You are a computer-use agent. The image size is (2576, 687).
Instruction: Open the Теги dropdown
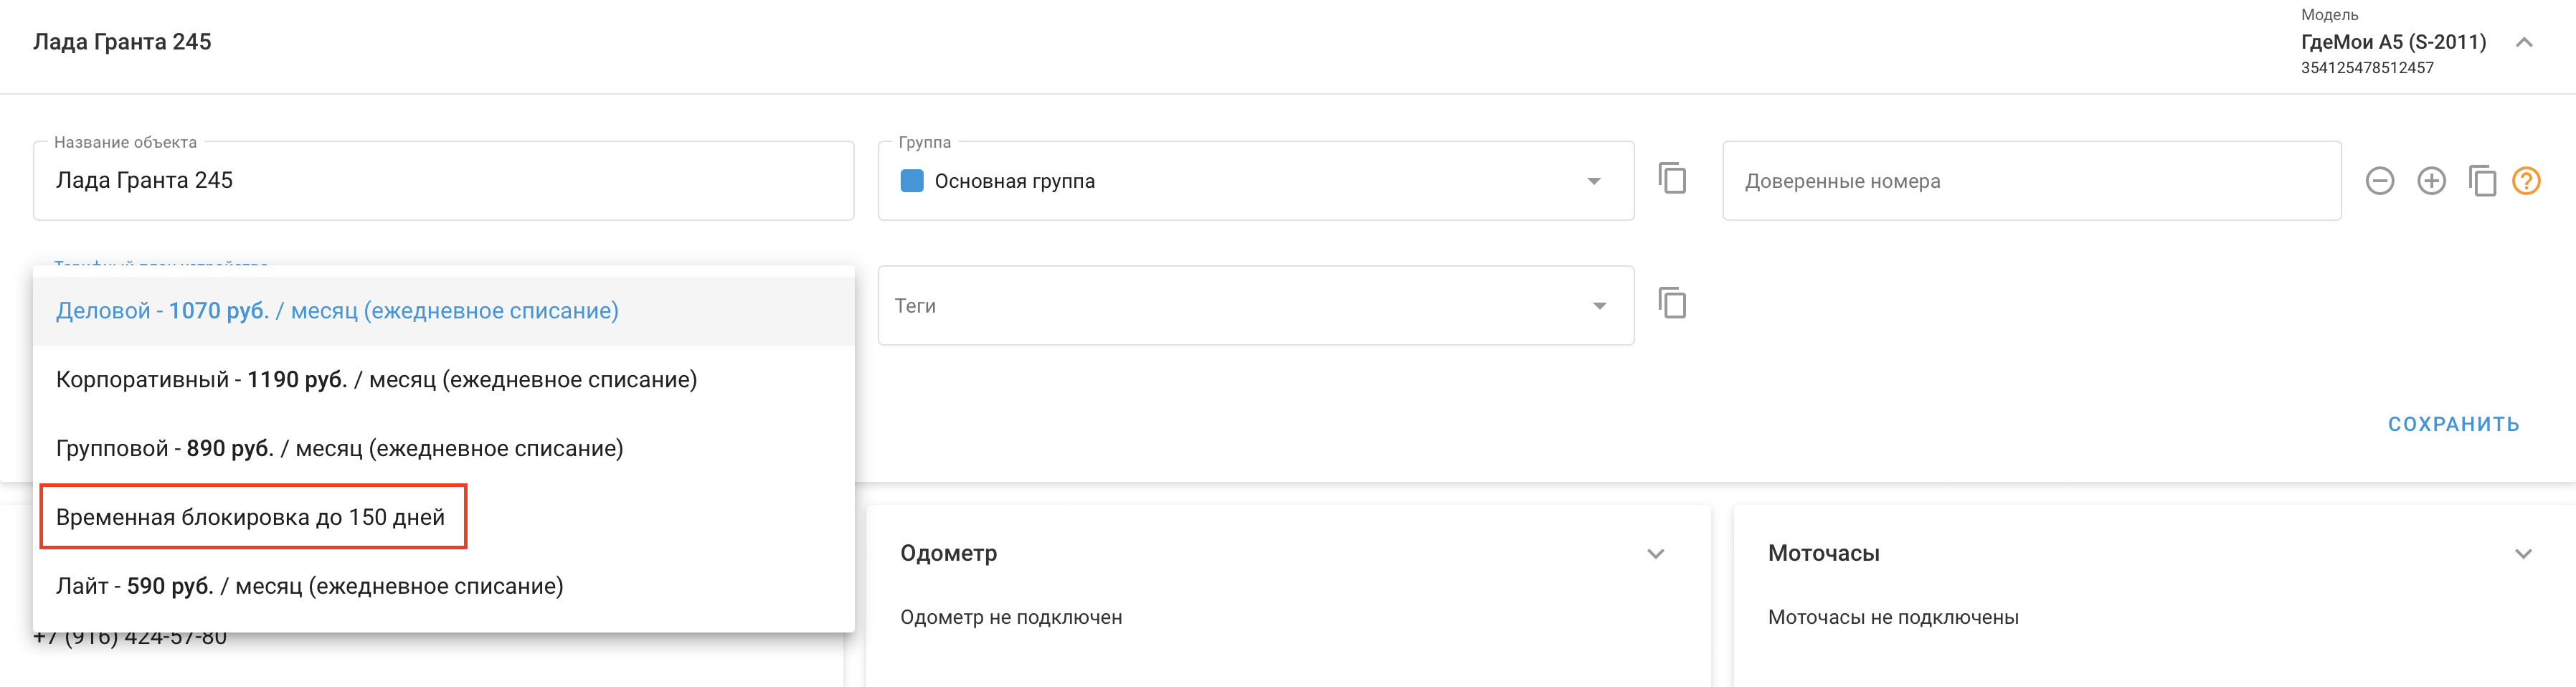(x=1599, y=306)
